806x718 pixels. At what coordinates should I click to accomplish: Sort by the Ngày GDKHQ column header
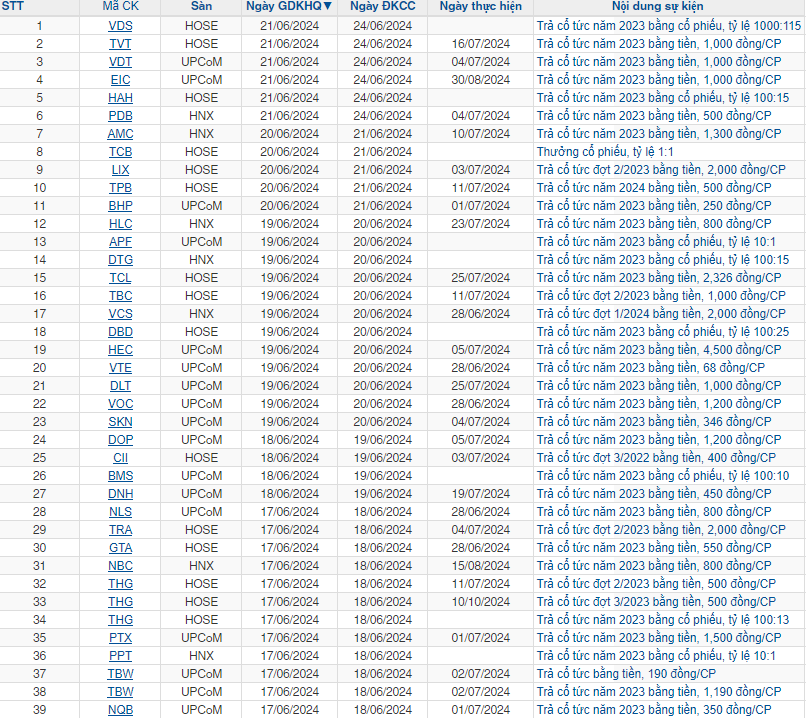click(289, 6)
